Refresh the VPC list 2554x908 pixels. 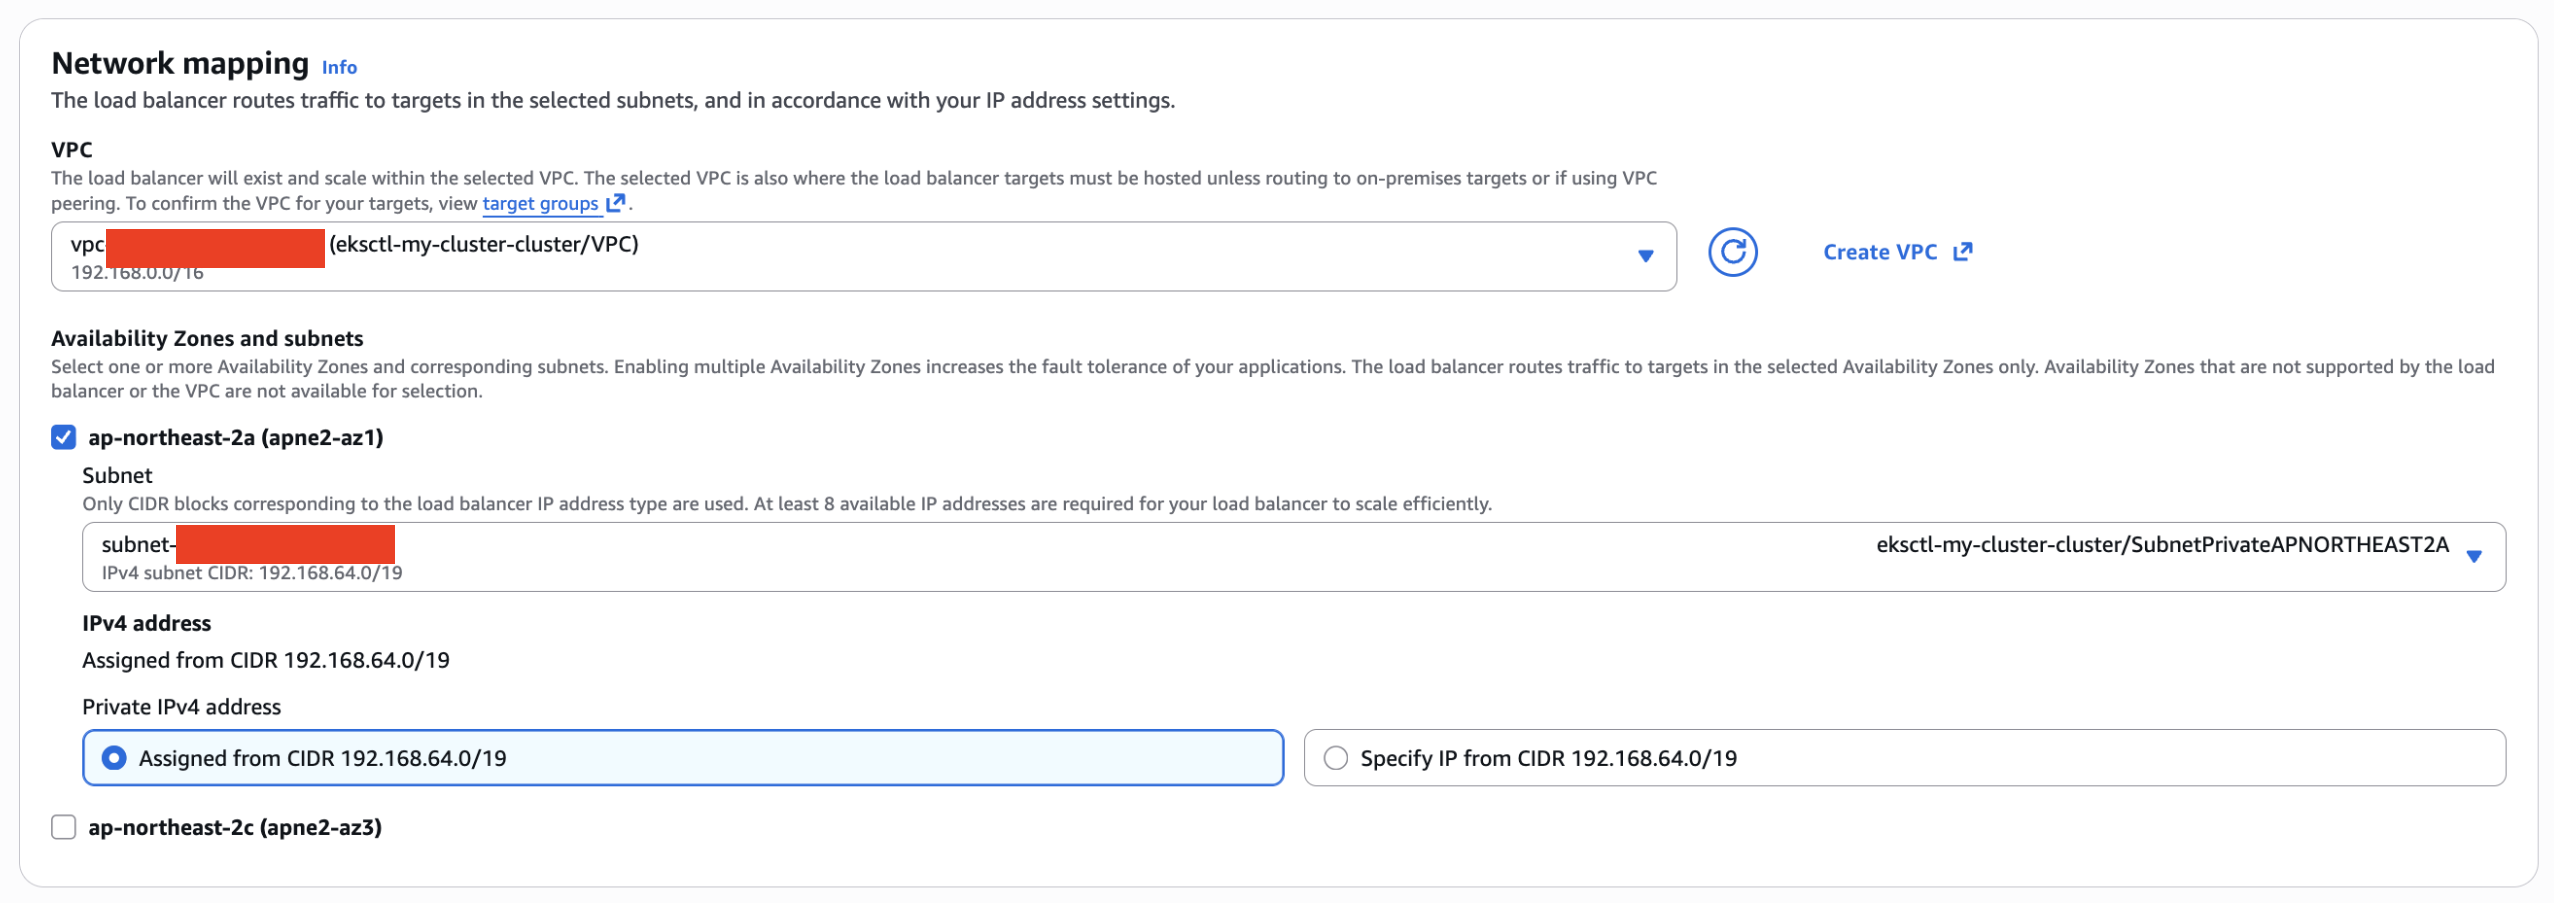[x=1732, y=252]
